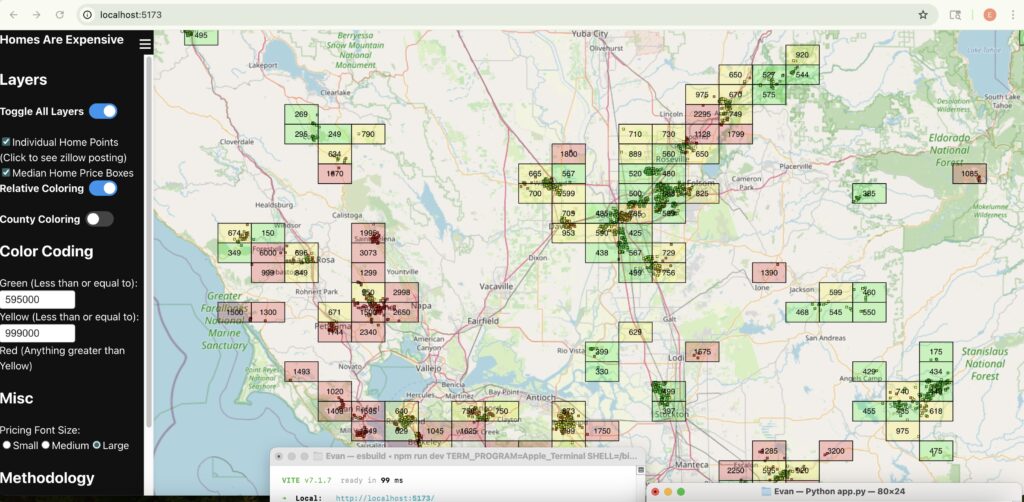Click the red 1085 price box on map
The image size is (1024, 502).
coord(968,174)
